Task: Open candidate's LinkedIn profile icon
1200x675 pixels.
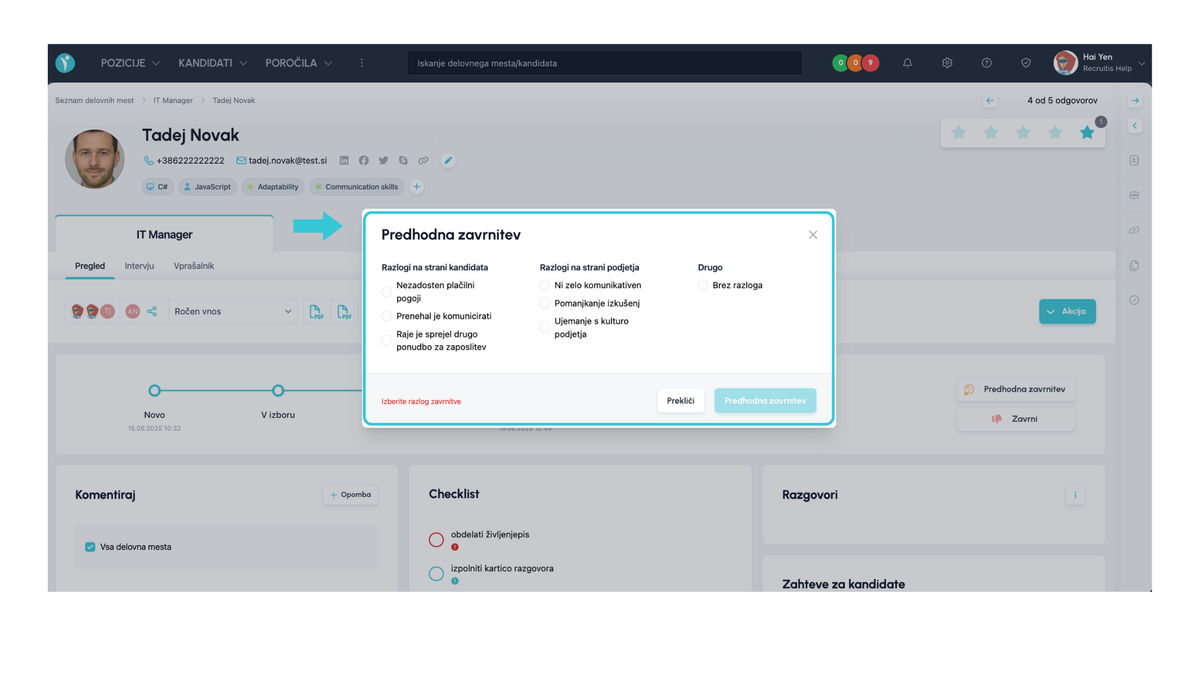Action: click(344, 160)
